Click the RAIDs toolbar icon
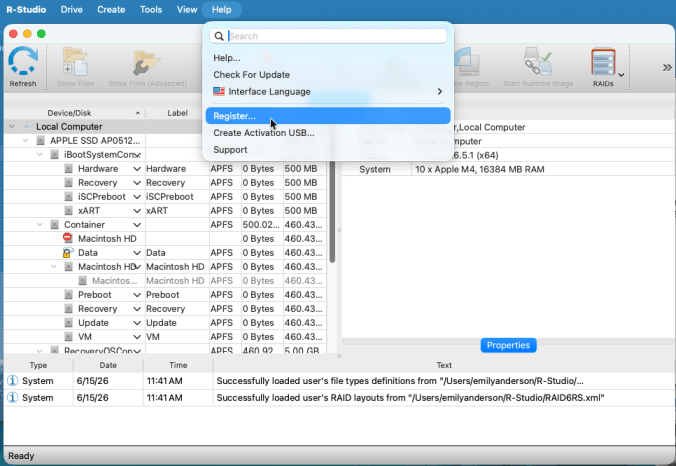Image resolution: width=676 pixels, height=466 pixels. 603,62
